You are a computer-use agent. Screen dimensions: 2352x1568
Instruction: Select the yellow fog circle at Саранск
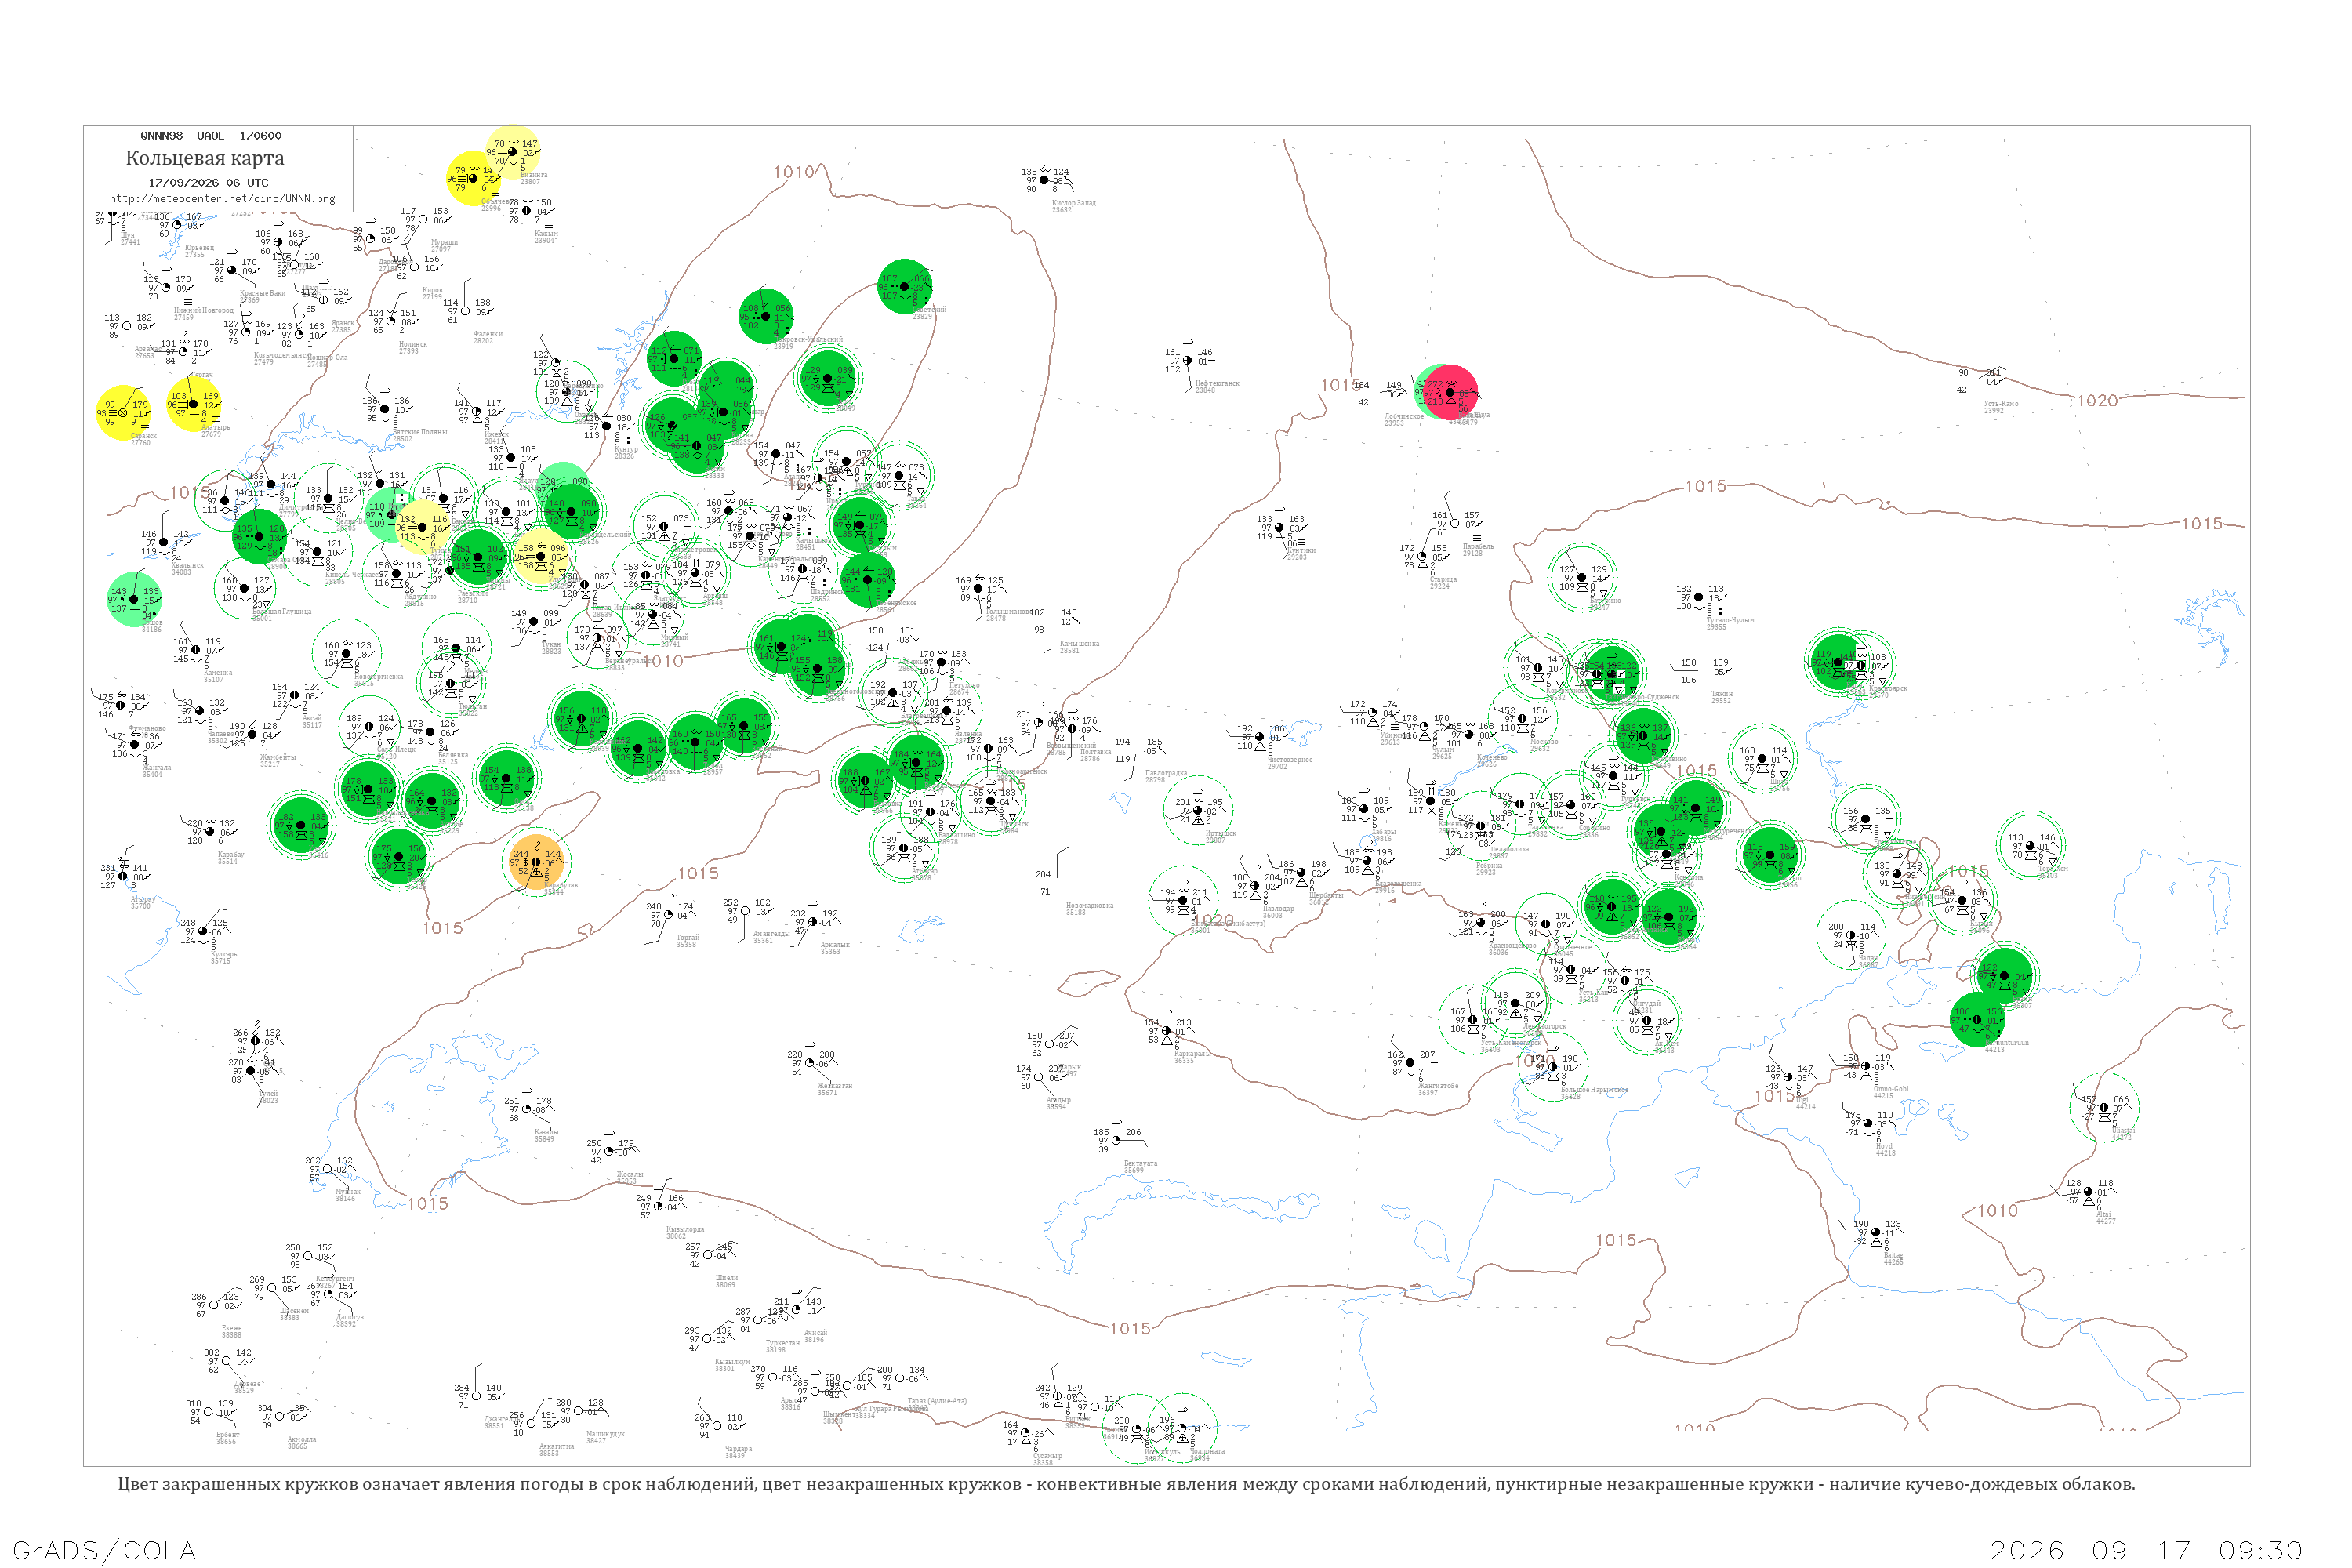pos(123,412)
